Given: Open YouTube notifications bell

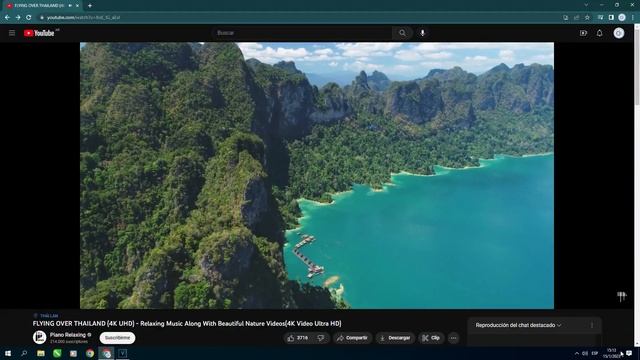Looking at the screenshot, I should coord(599,33).
